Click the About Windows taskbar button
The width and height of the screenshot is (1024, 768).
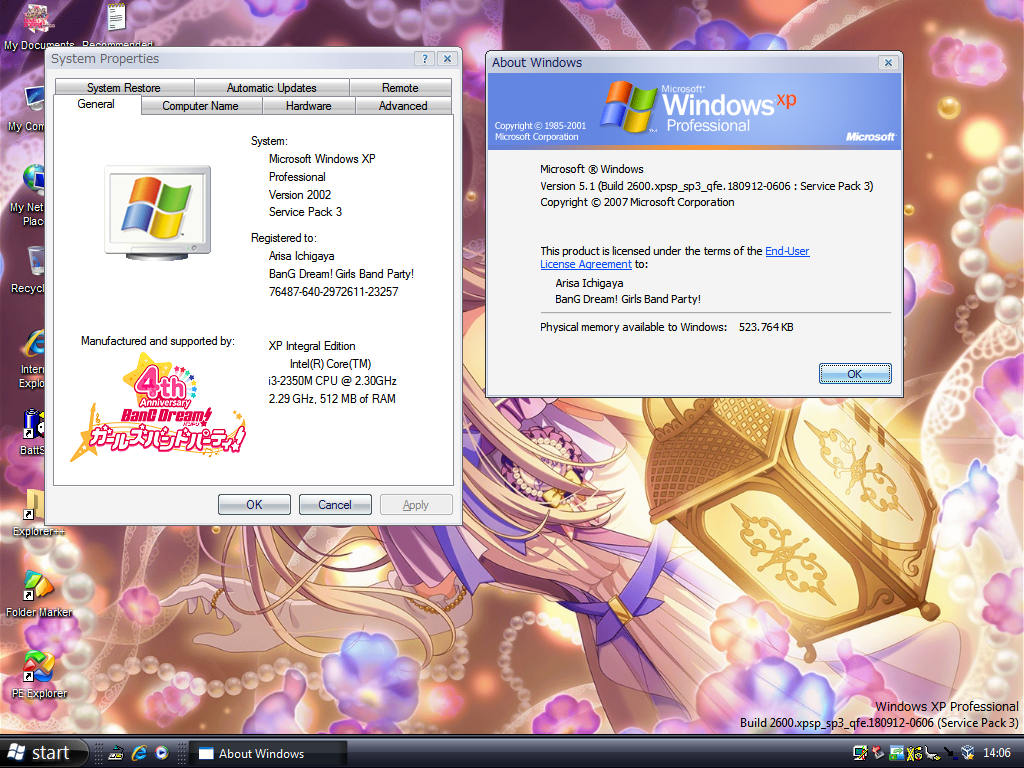[x=267, y=754]
